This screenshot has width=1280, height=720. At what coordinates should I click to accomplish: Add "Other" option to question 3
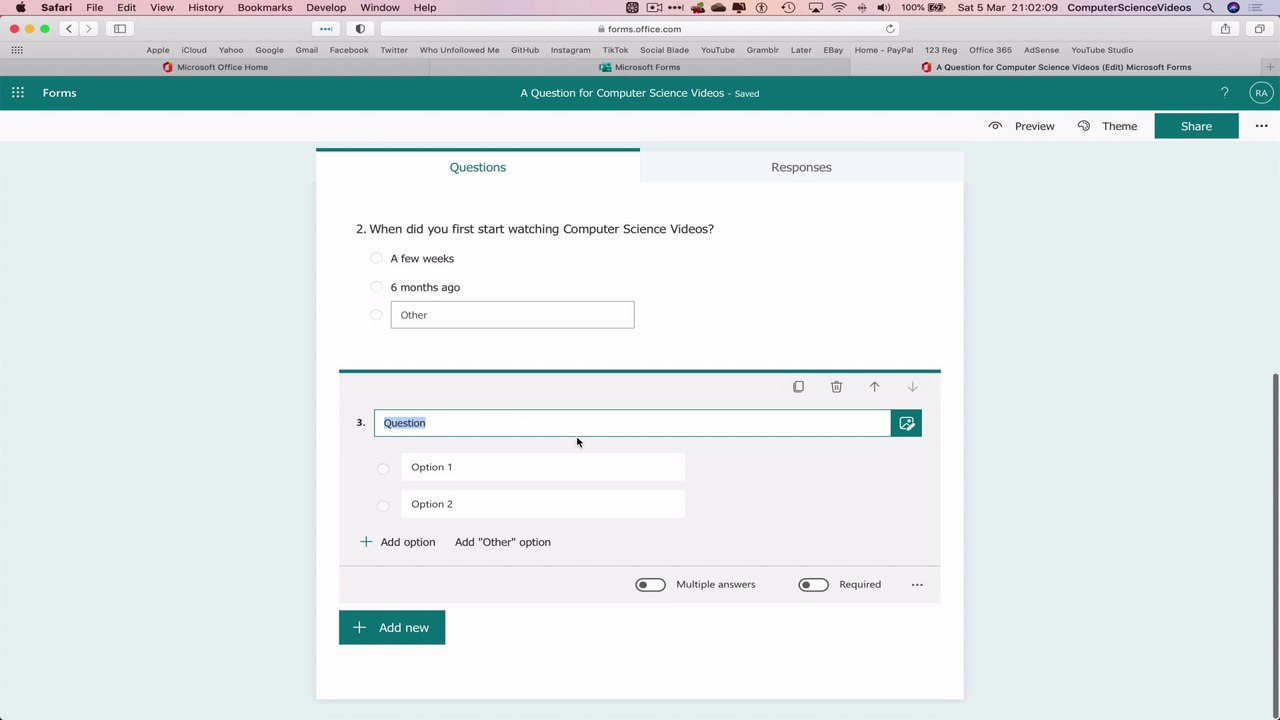[503, 542]
